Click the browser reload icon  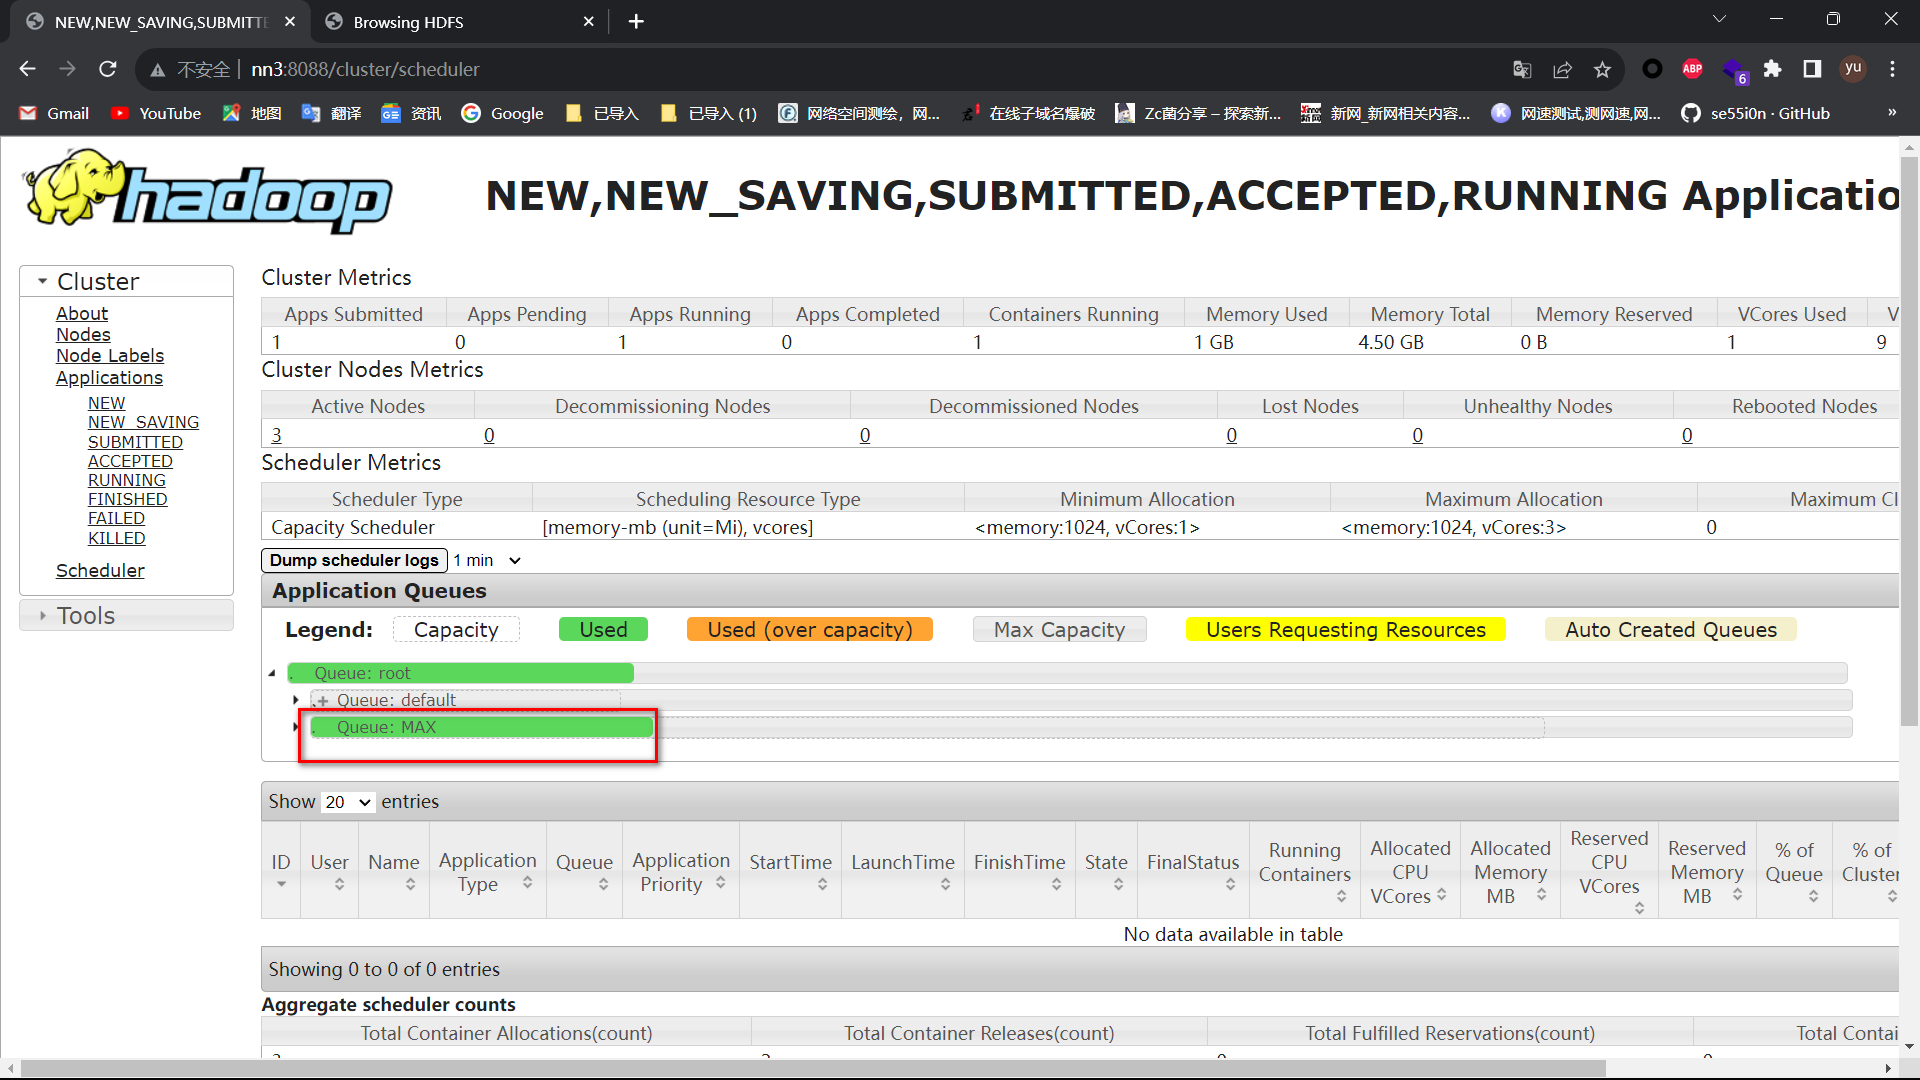pyautogui.click(x=108, y=69)
